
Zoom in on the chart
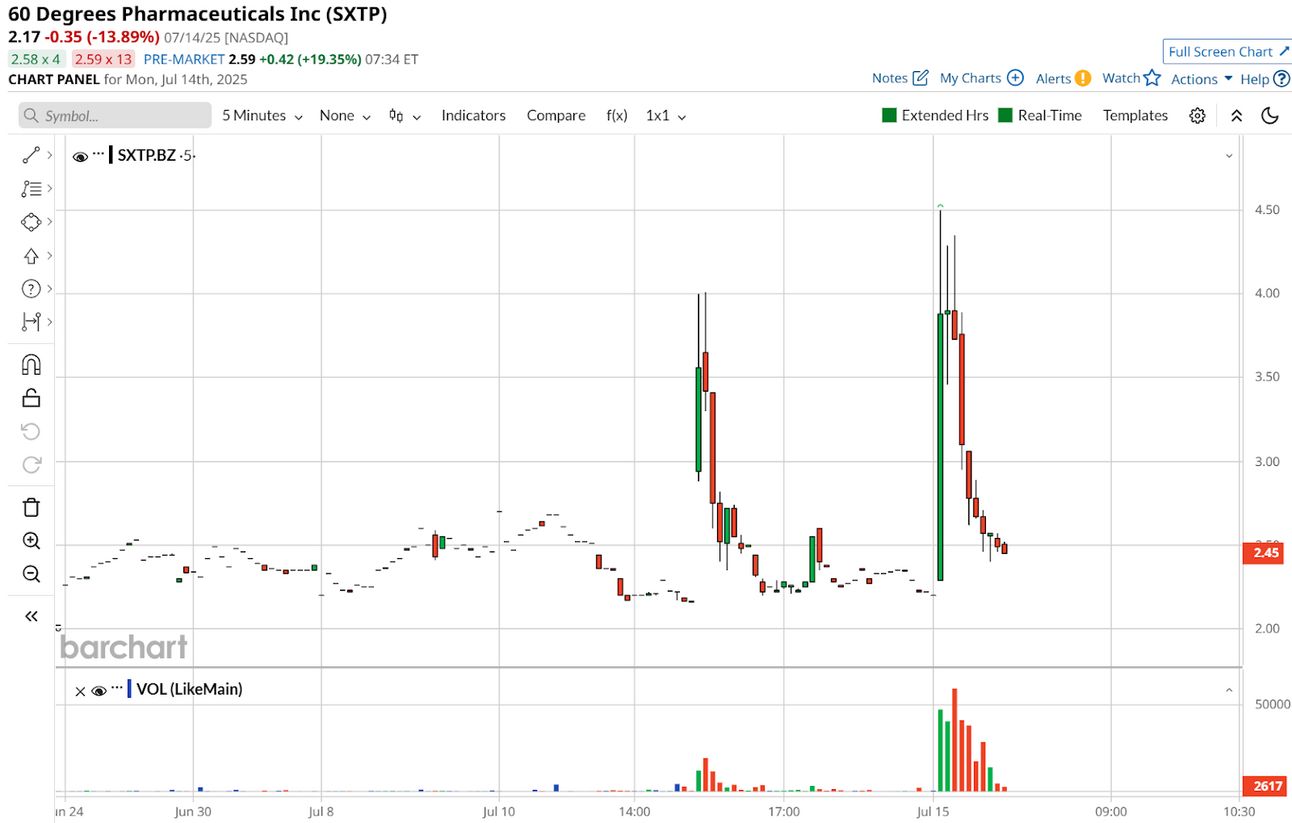click(x=31, y=541)
